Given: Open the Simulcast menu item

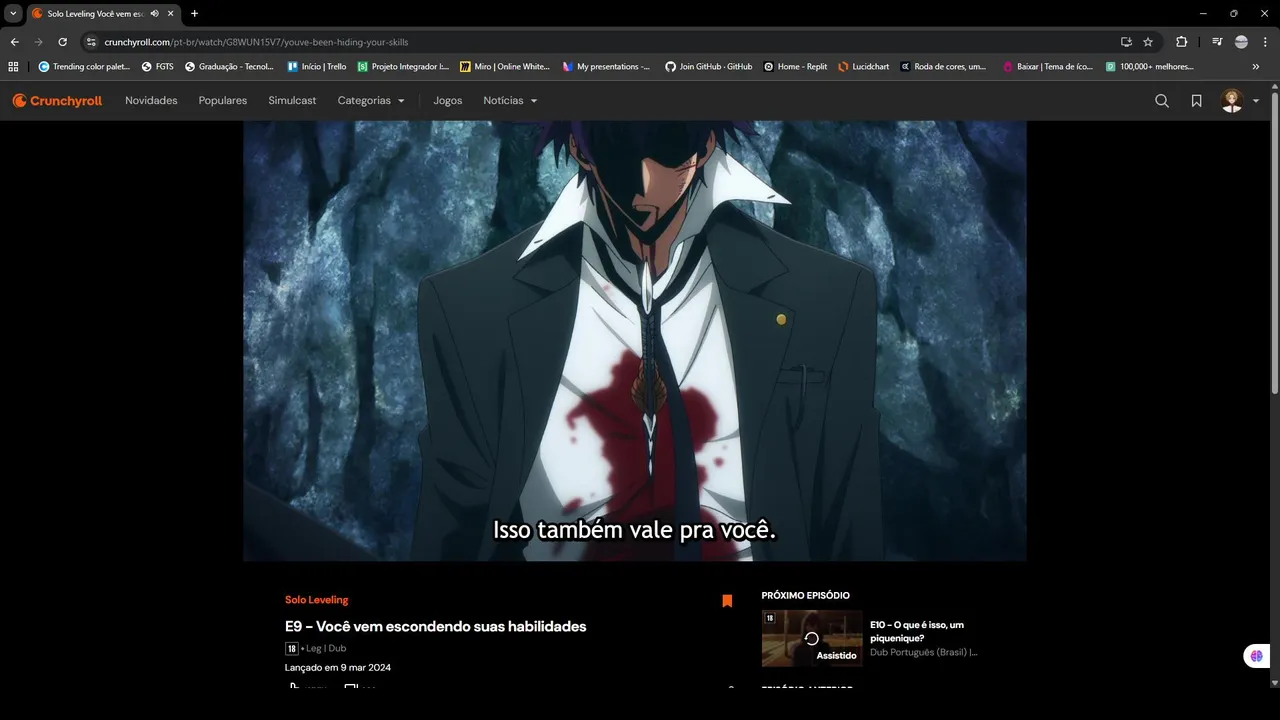Looking at the screenshot, I should [x=292, y=101].
